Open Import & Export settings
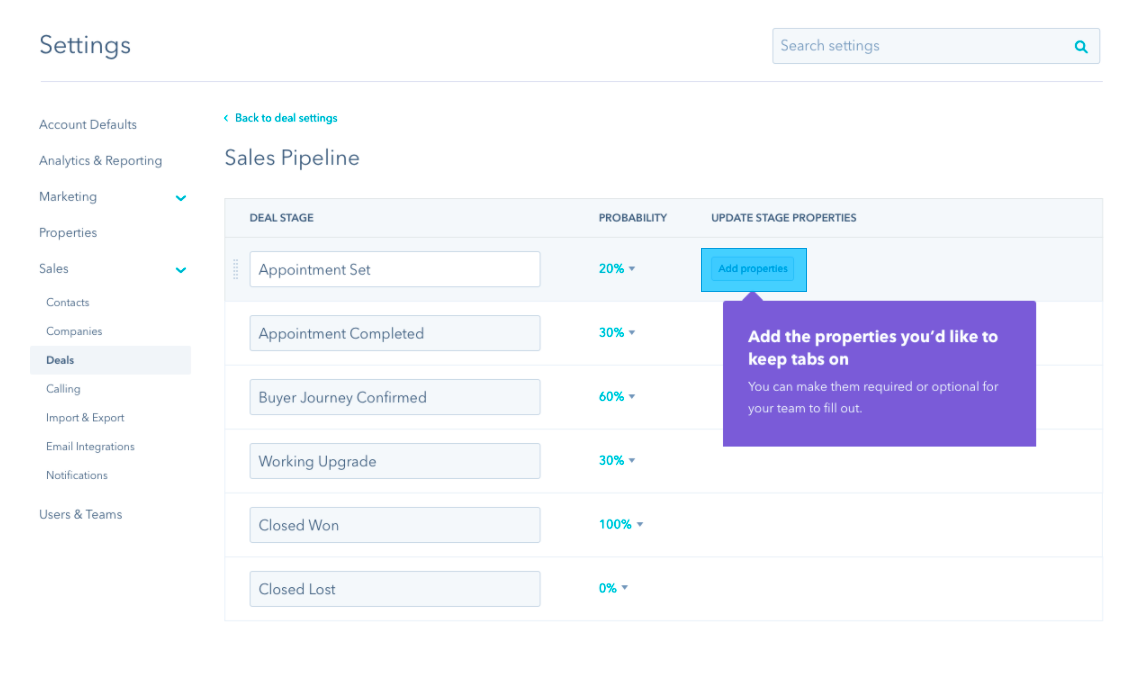The height and width of the screenshot is (677, 1148). tap(85, 418)
